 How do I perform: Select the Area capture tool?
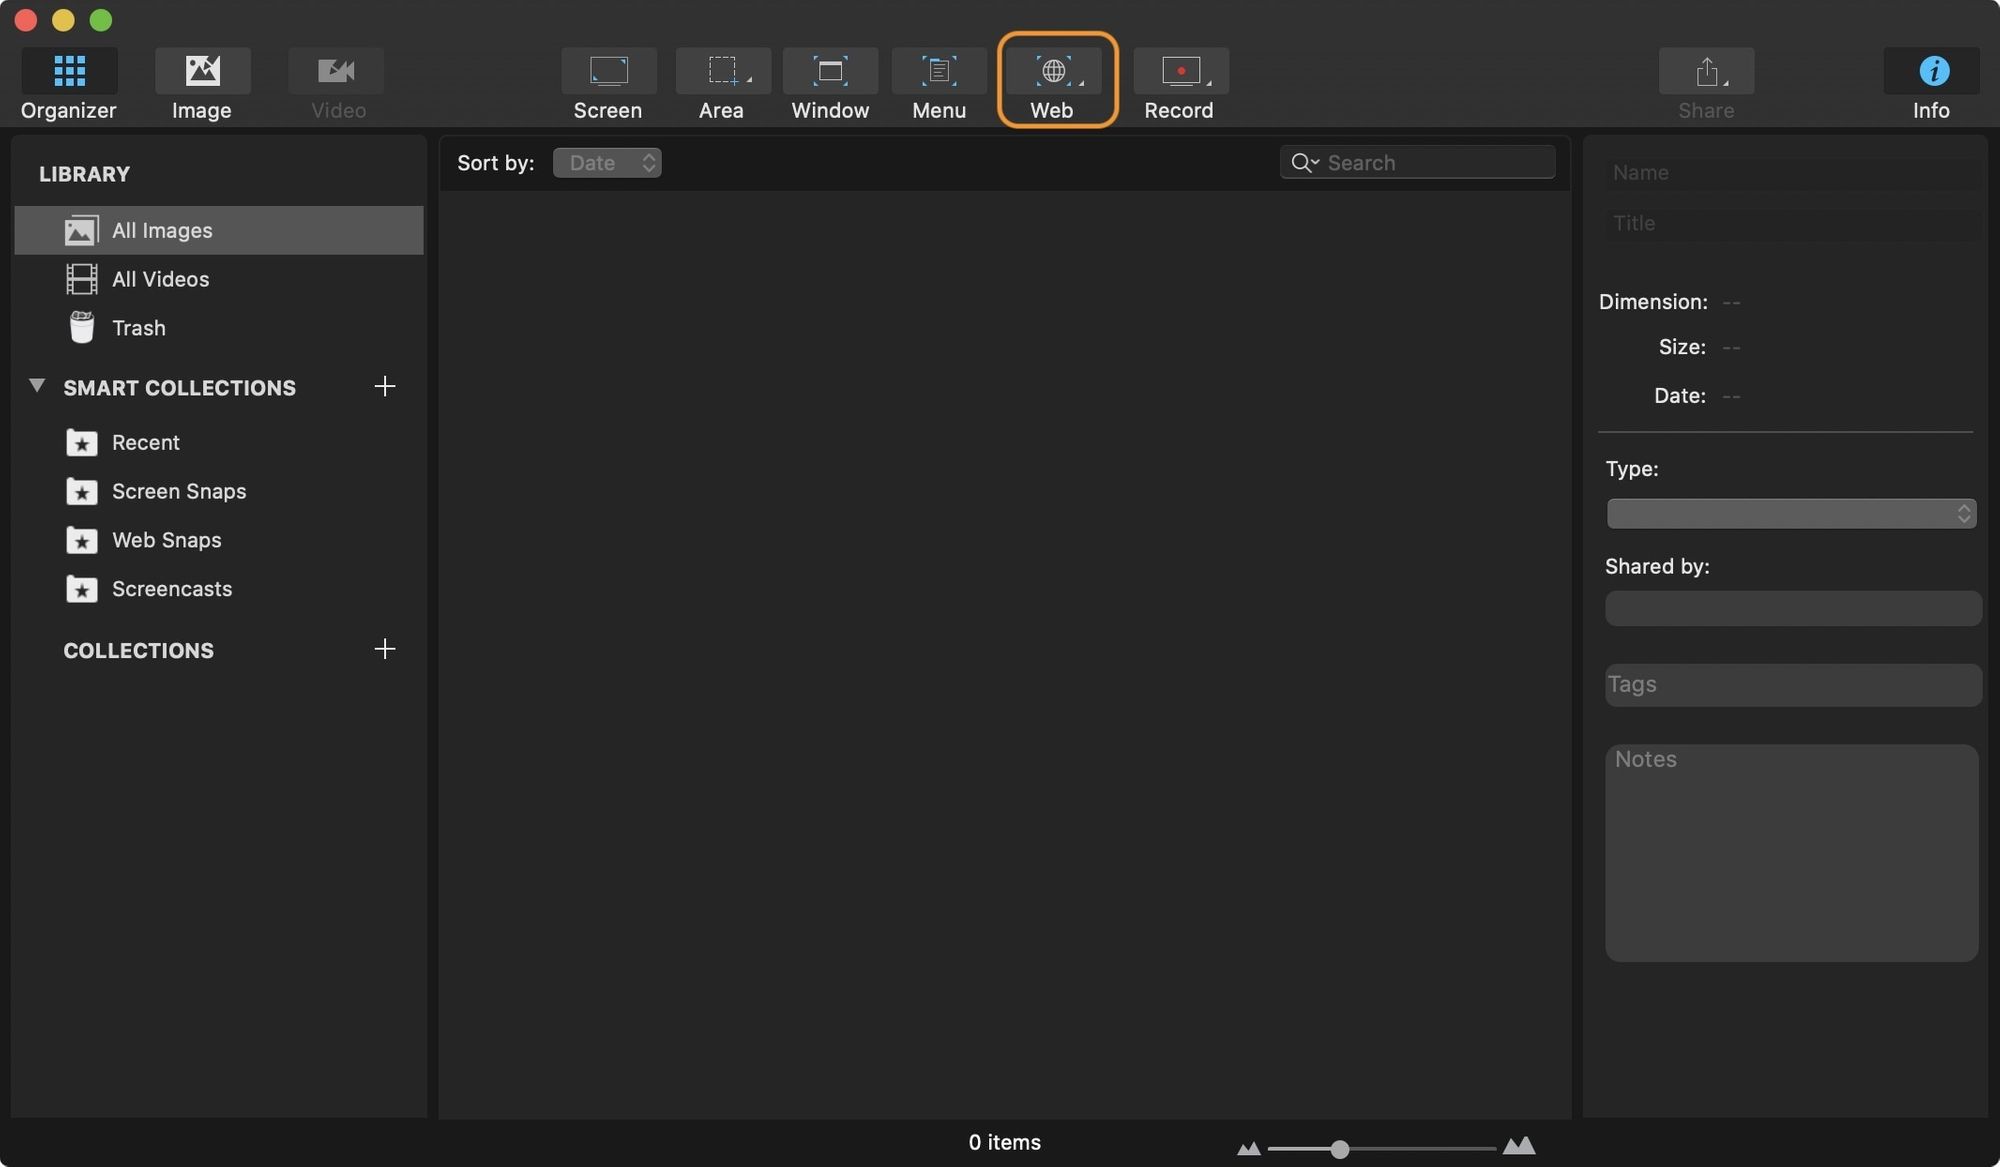tap(722, 71)
